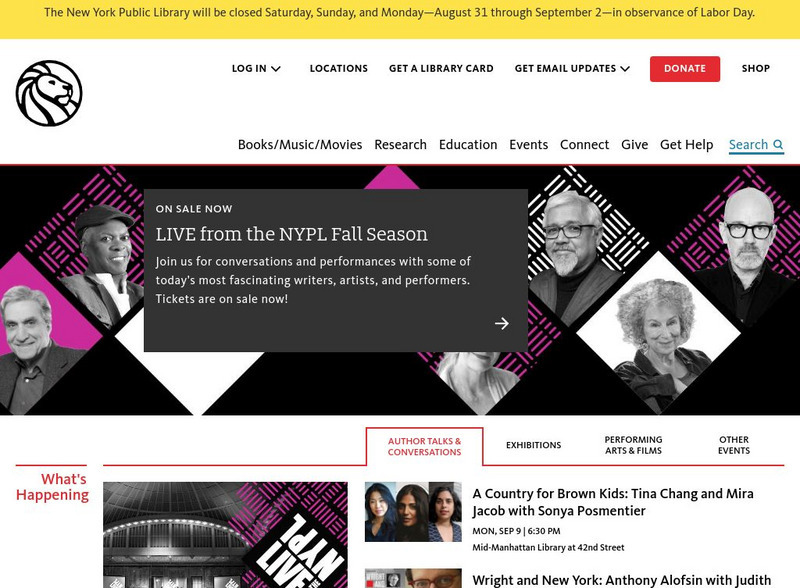
Task: Select the Other Events tab
Action: 734,445
